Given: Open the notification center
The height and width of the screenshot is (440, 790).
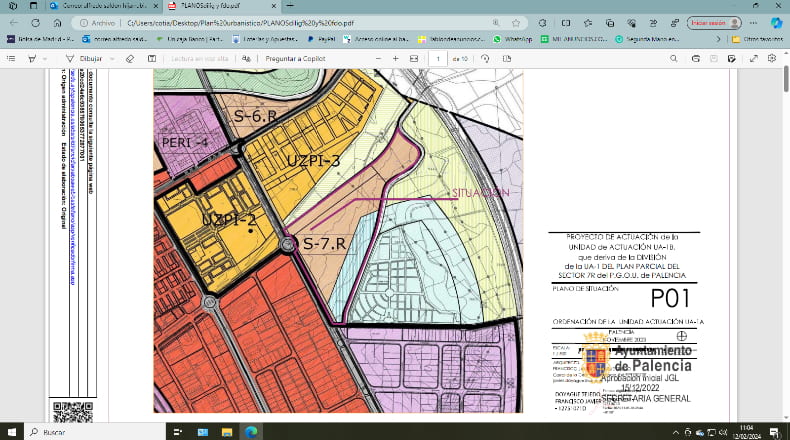Looking at the screenshot, I should [774, 432].
